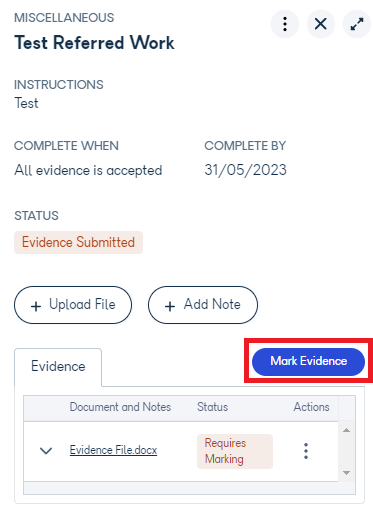Click the All evidence is accepted text
Screen dimensions: 373x510
(88, 171)
